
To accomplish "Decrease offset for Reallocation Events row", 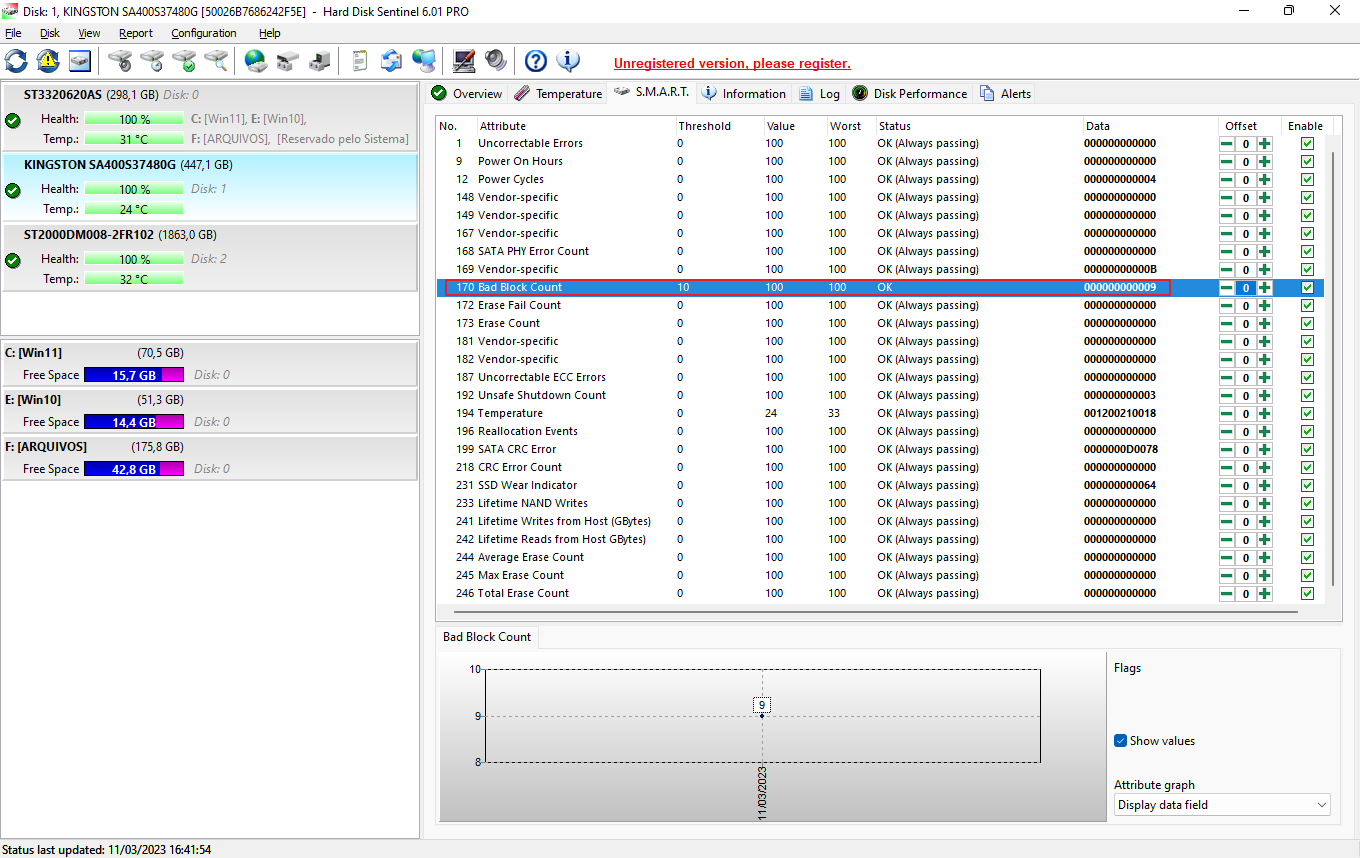I will coord(1226,432).
